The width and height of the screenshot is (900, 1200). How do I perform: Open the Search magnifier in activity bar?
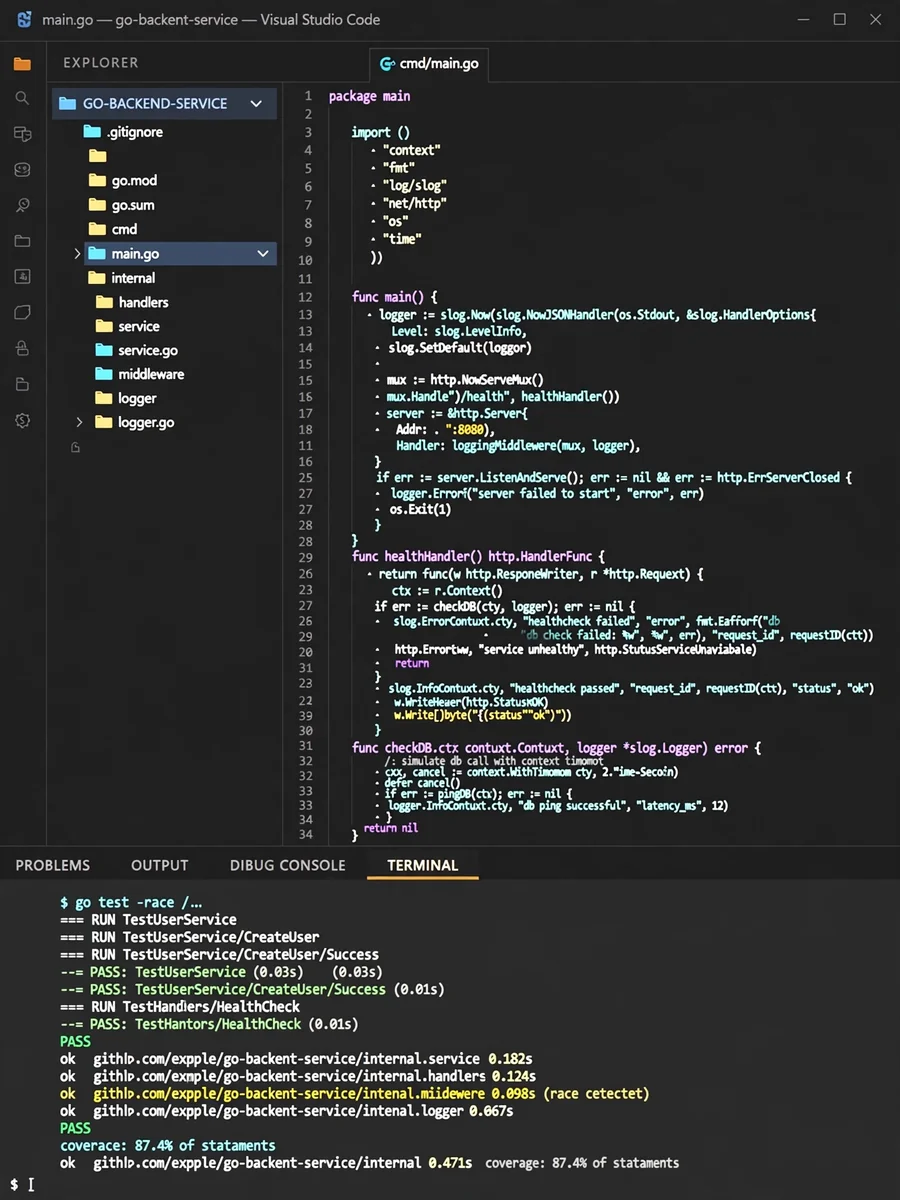[22, 98]
